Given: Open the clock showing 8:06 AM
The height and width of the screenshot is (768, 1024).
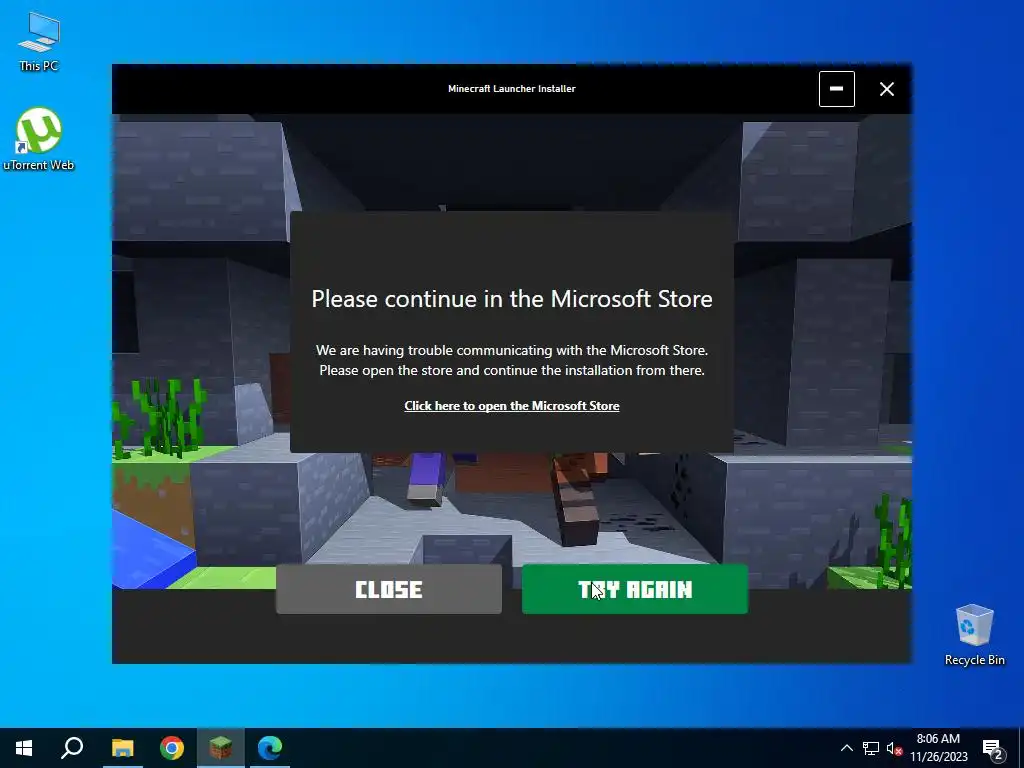Looking at the screenshot, I should point(938,748).
